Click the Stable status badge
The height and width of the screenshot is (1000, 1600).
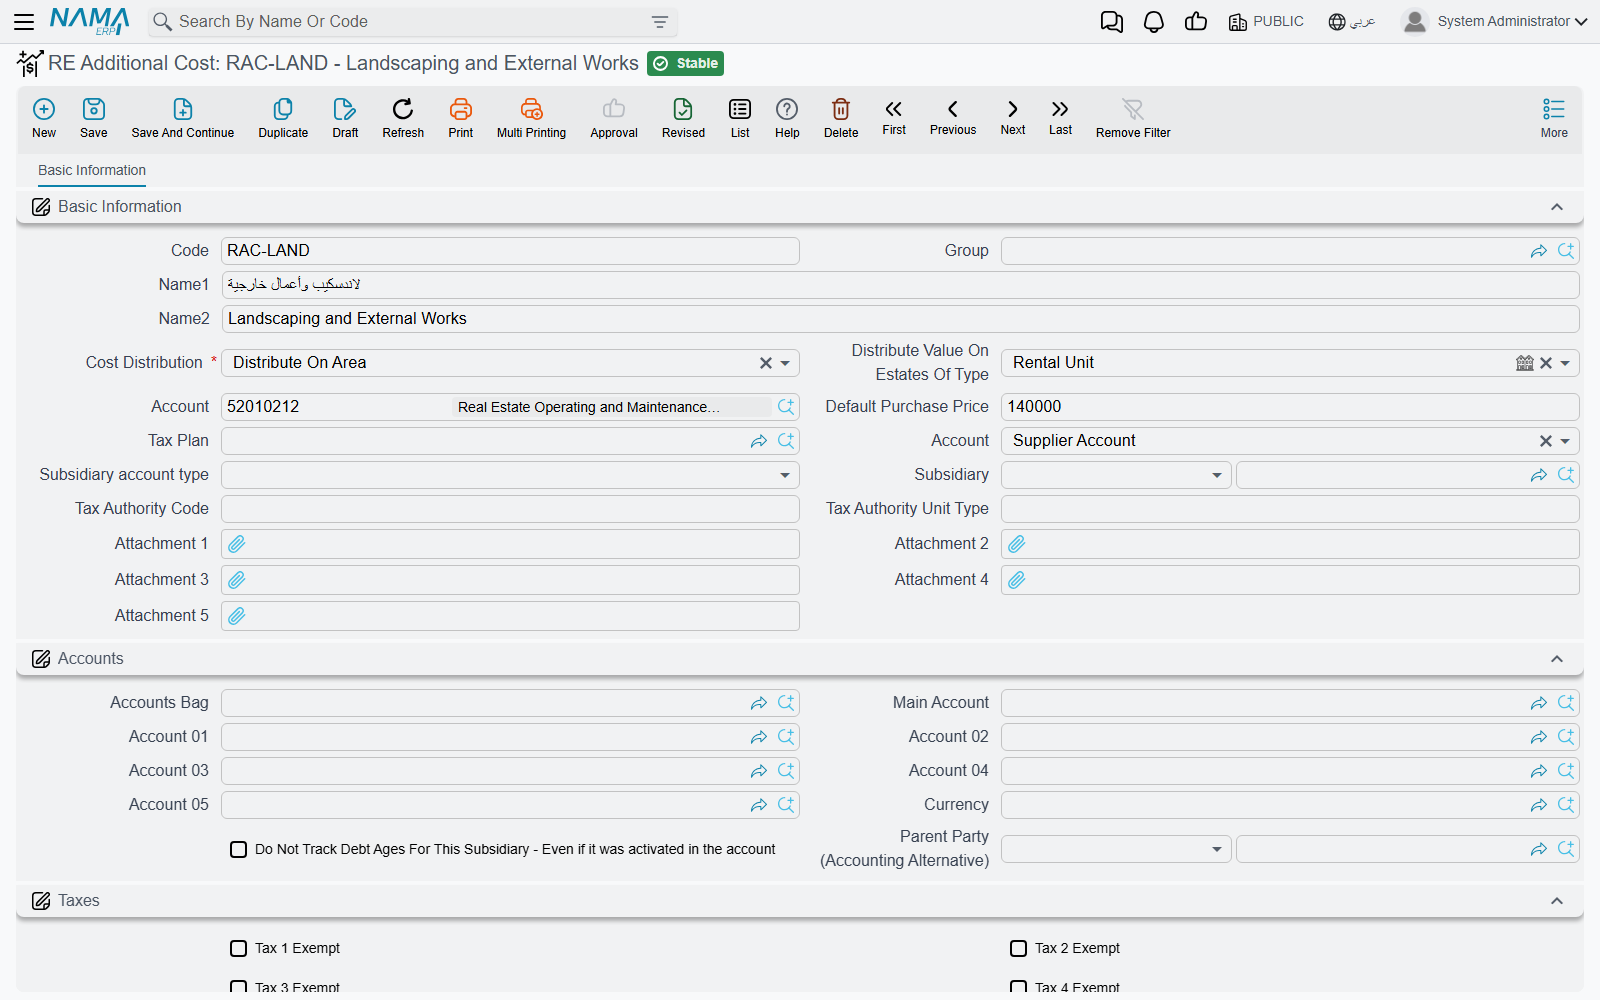point(685,63)
